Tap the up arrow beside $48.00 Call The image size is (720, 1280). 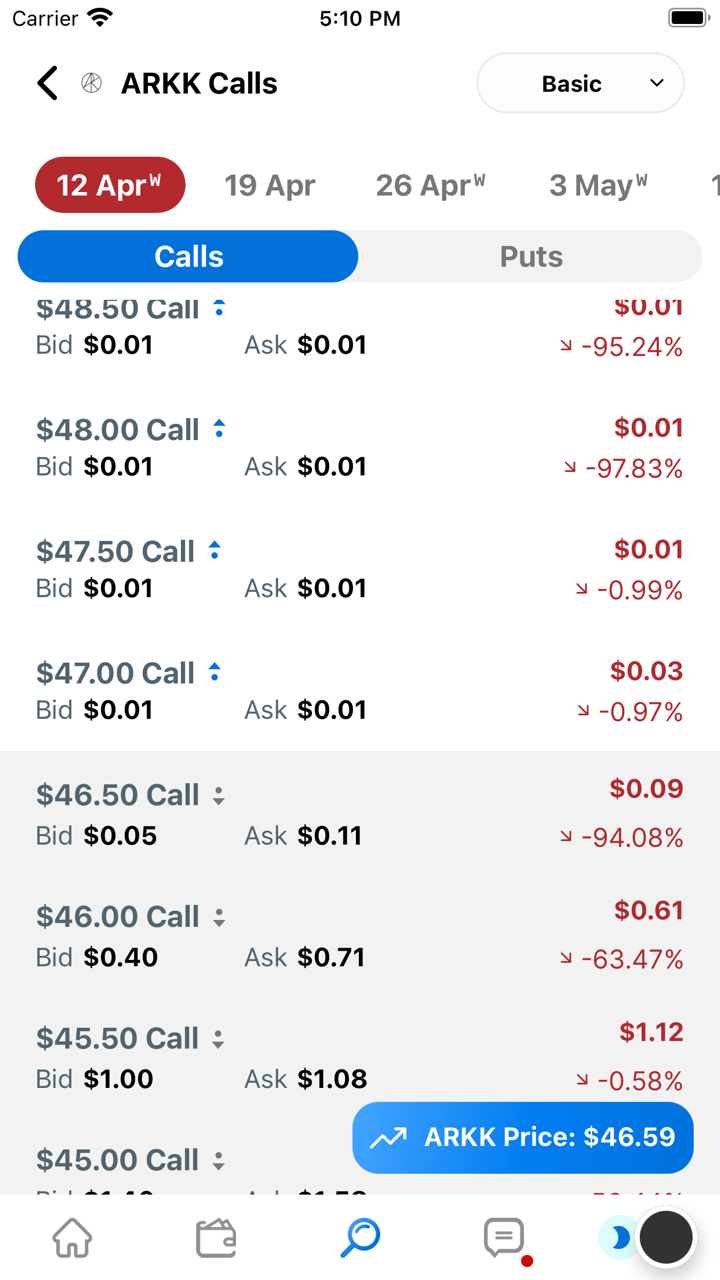[x=219, y=429]
